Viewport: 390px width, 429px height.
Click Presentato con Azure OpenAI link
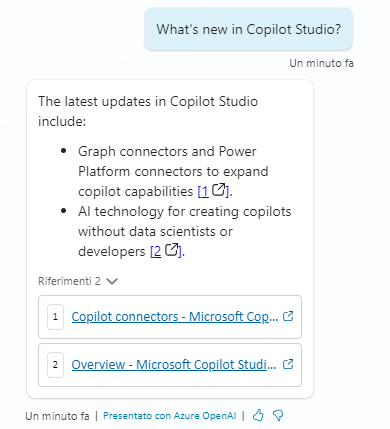click(x=170, y=416)
